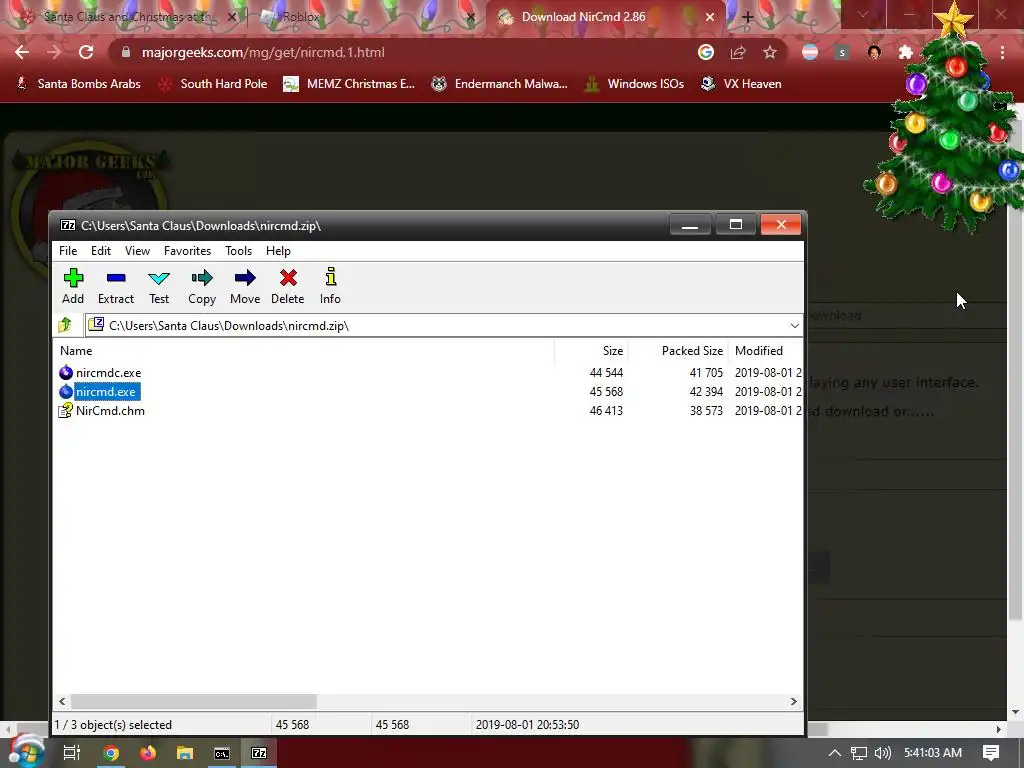Sort file list by Name column
Screen dimensions: 1024x768
304,351
